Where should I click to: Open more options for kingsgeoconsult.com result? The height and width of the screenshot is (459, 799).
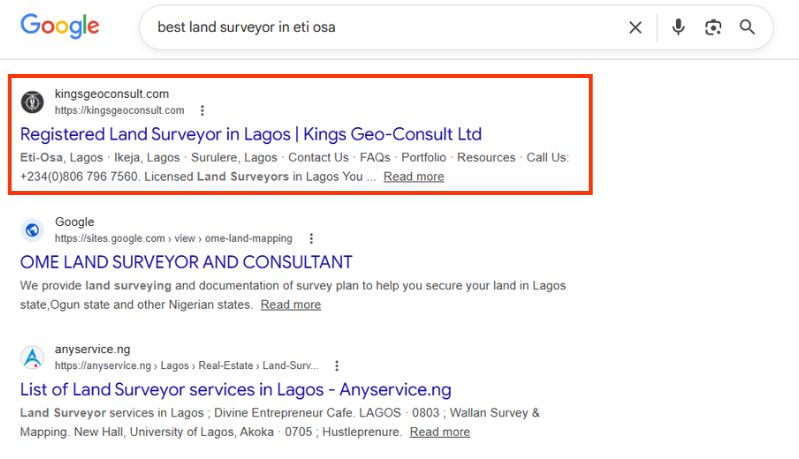(x=202, y=111)
